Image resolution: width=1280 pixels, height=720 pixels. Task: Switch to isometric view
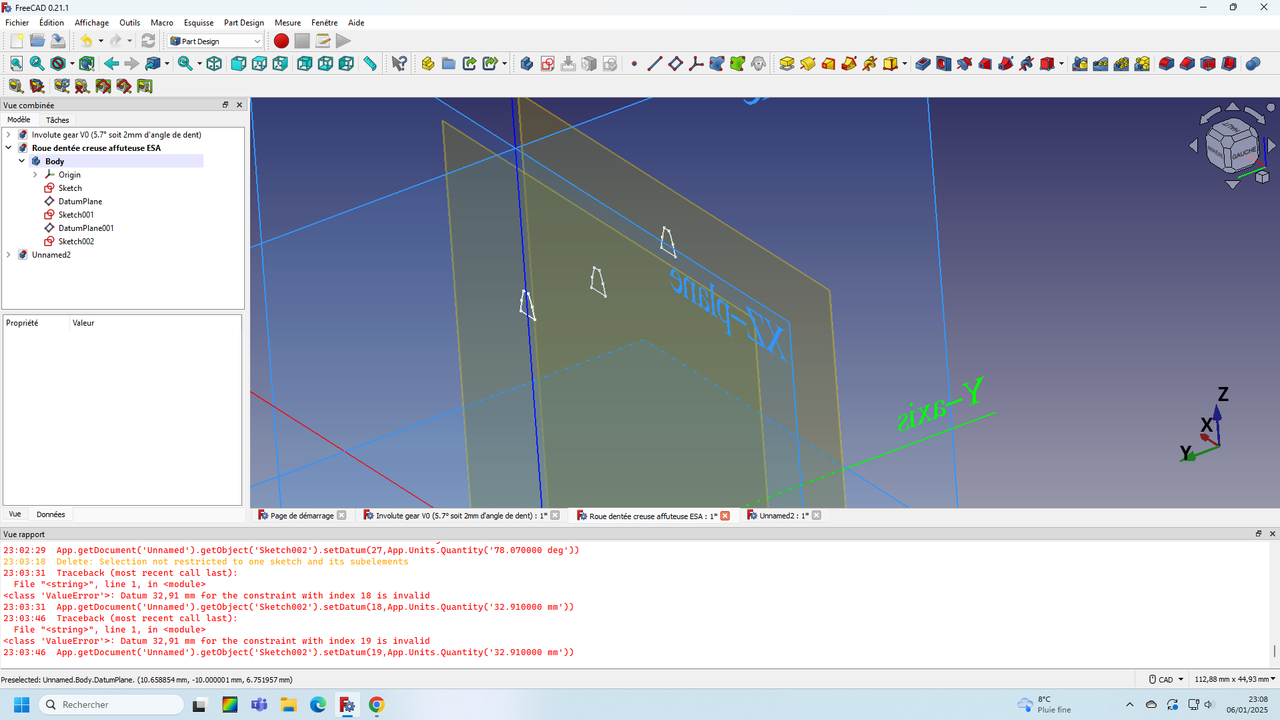214,63
